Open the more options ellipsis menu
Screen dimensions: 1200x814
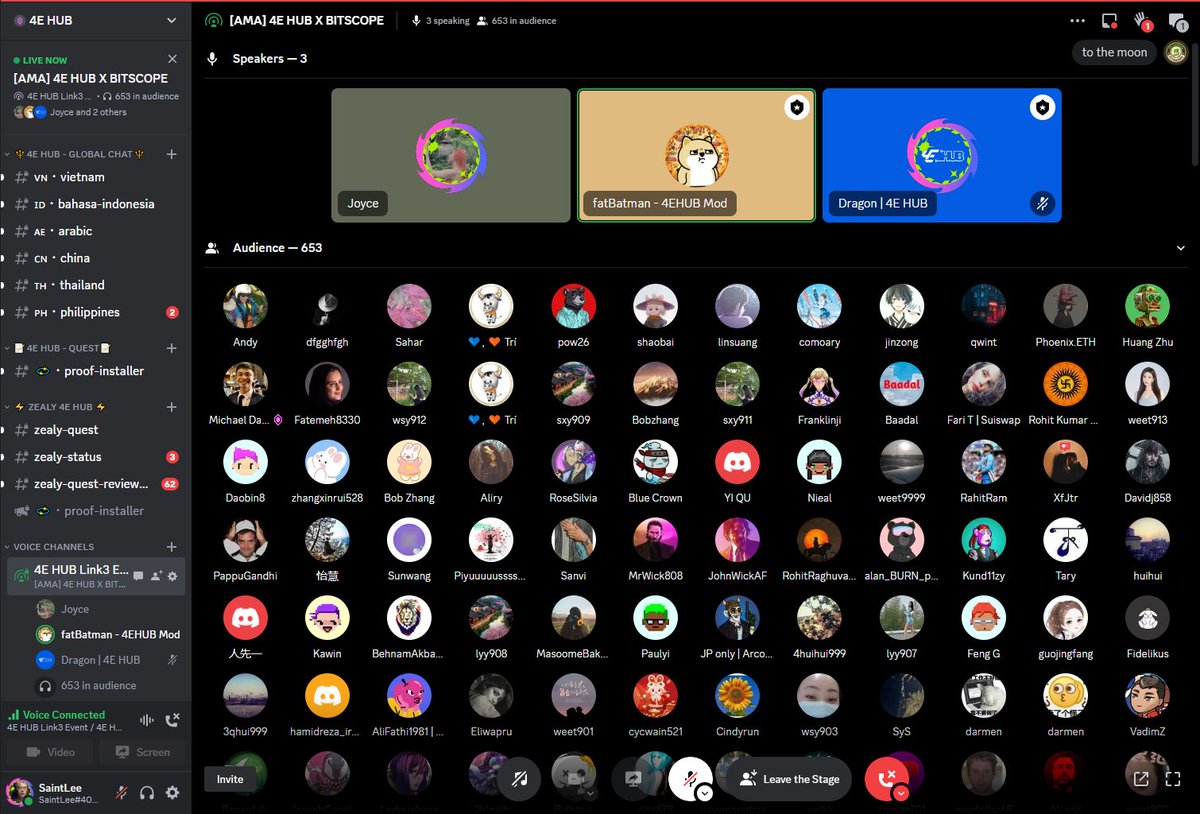[x=1077, y=20]
